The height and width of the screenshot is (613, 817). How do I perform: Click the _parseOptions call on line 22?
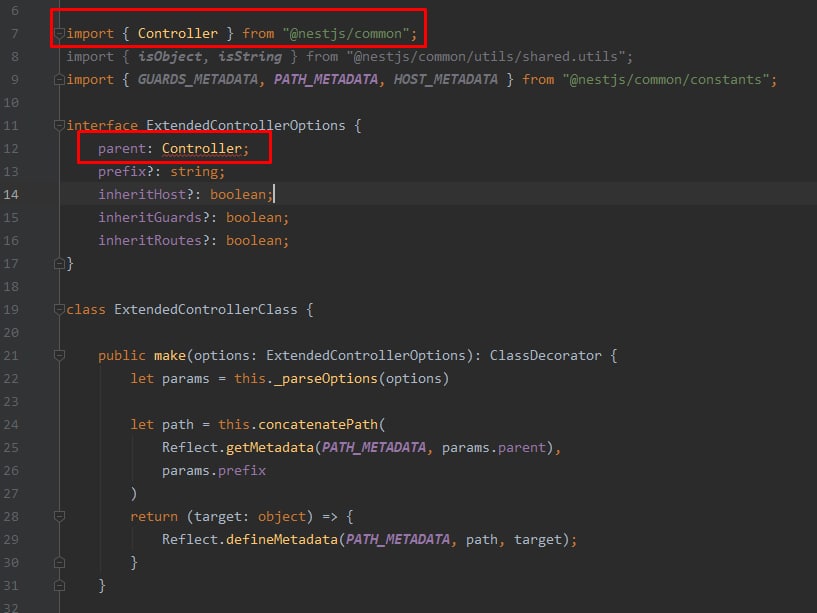[326, 378]
